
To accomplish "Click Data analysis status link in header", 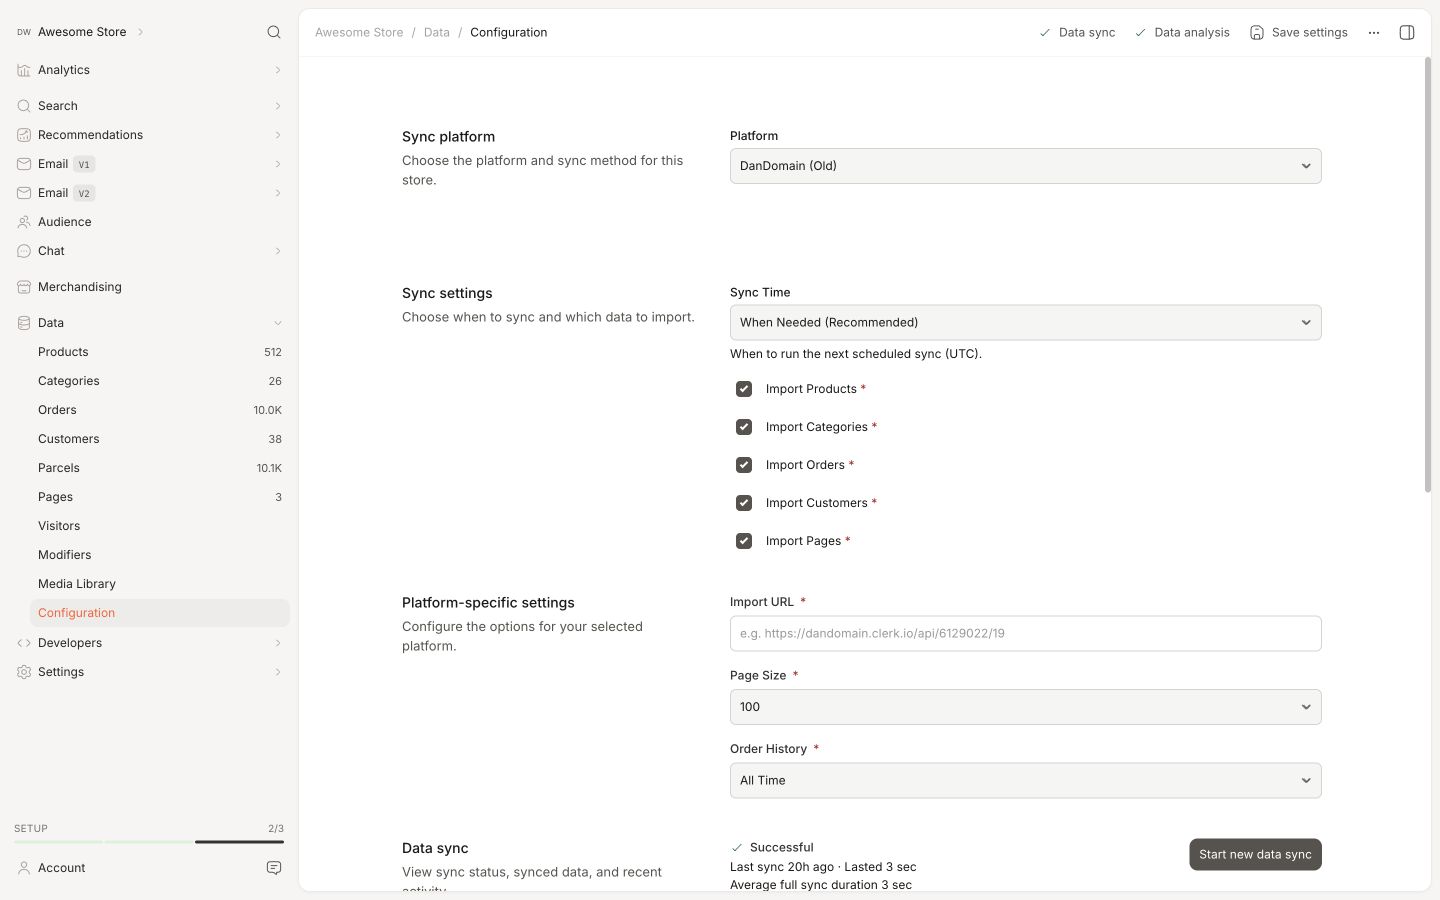I will [1182, 33].
